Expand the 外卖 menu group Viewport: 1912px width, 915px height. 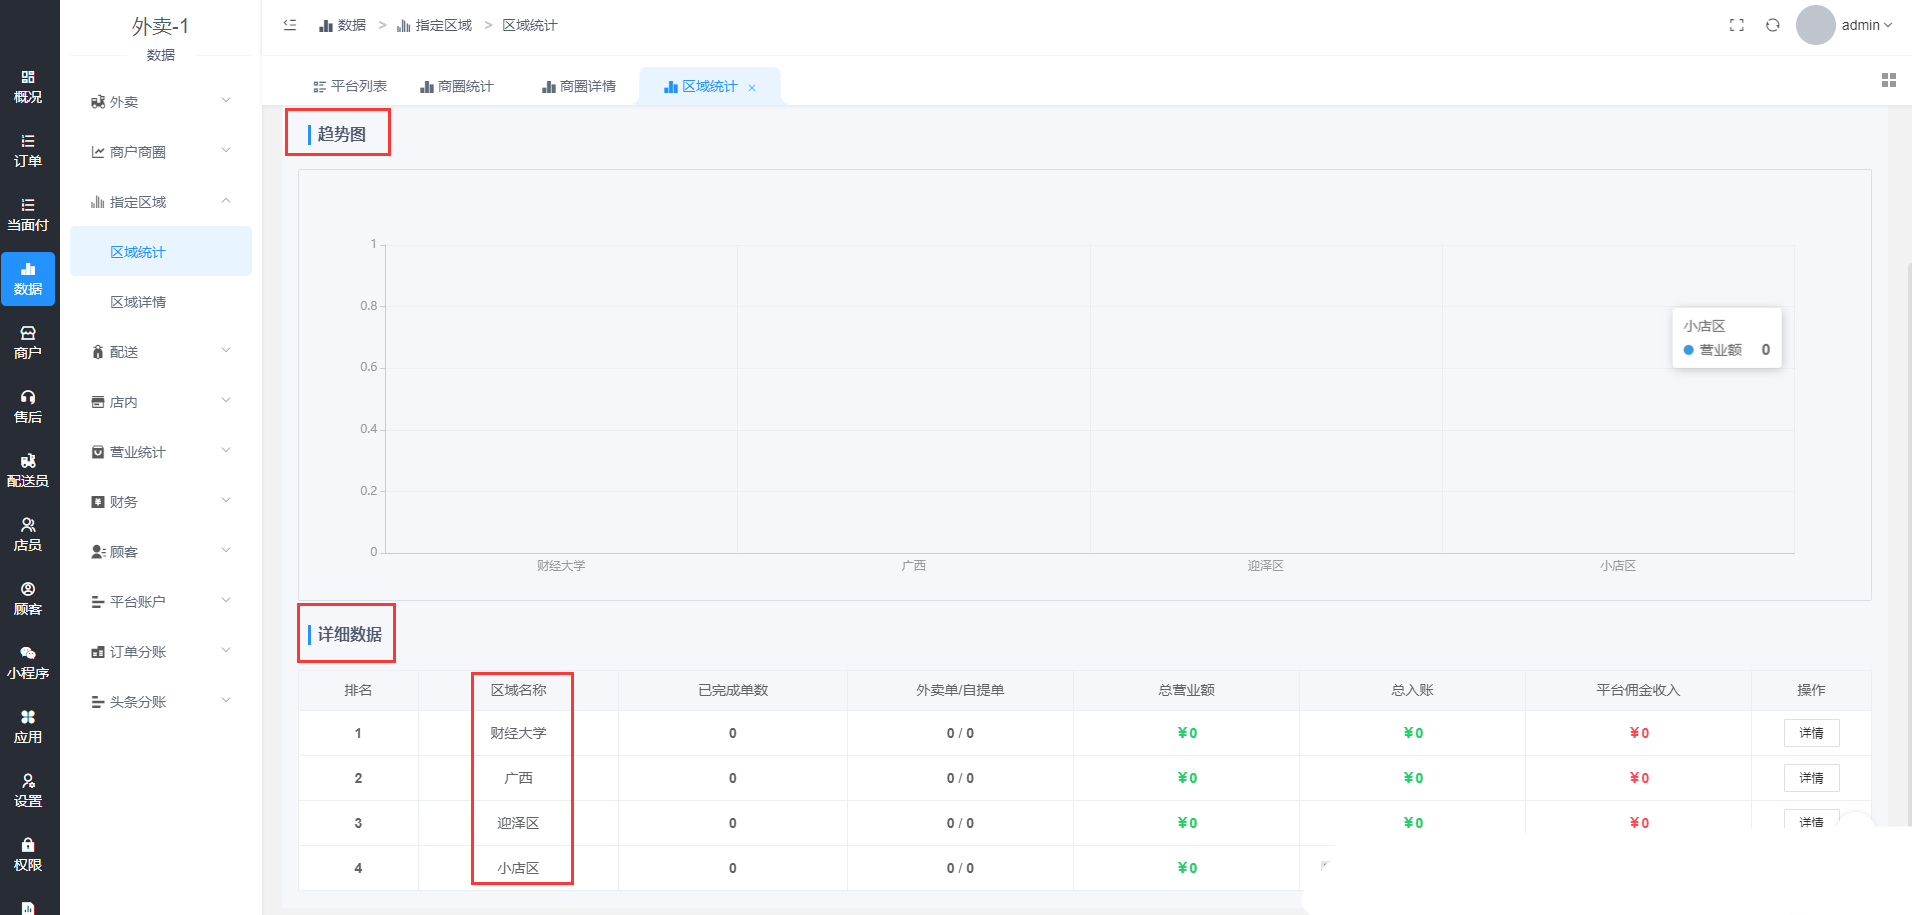pos(160,102)
